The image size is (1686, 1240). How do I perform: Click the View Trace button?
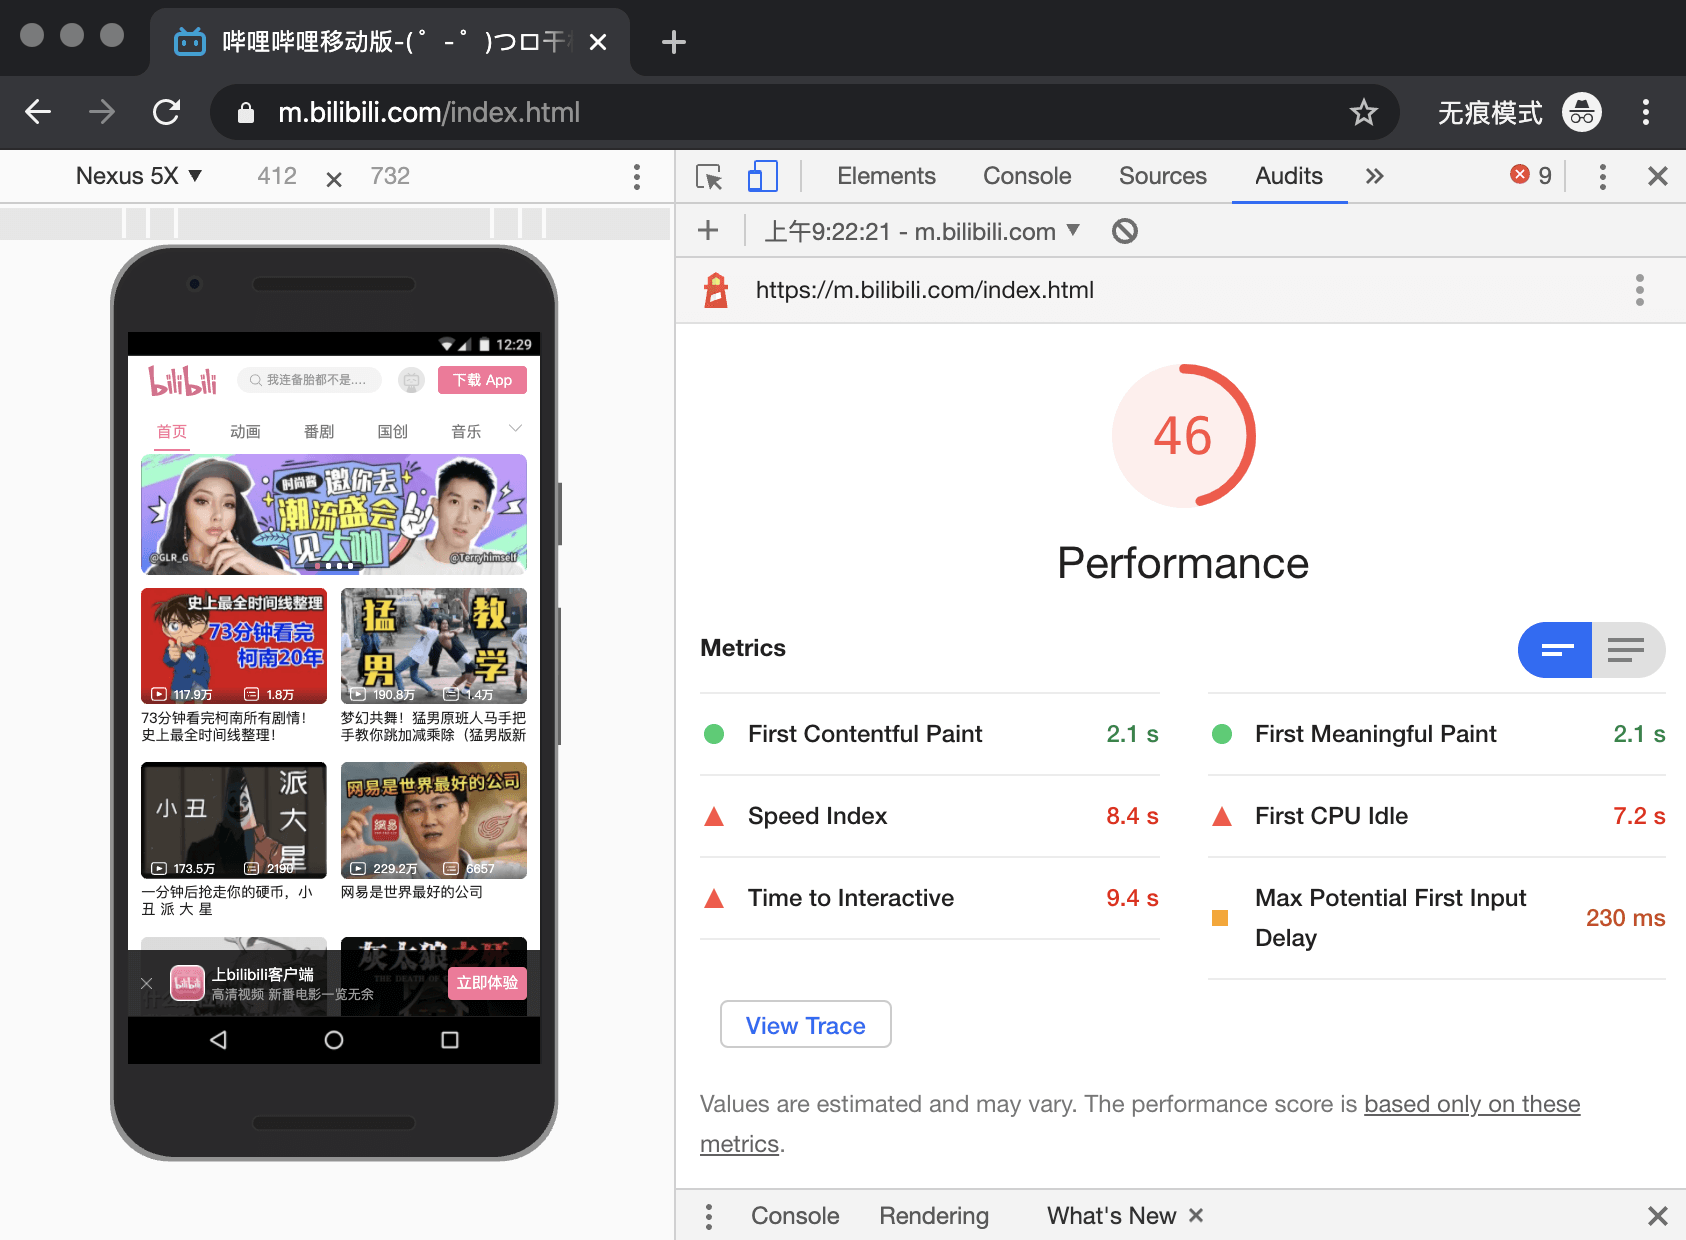[805, 1025]
